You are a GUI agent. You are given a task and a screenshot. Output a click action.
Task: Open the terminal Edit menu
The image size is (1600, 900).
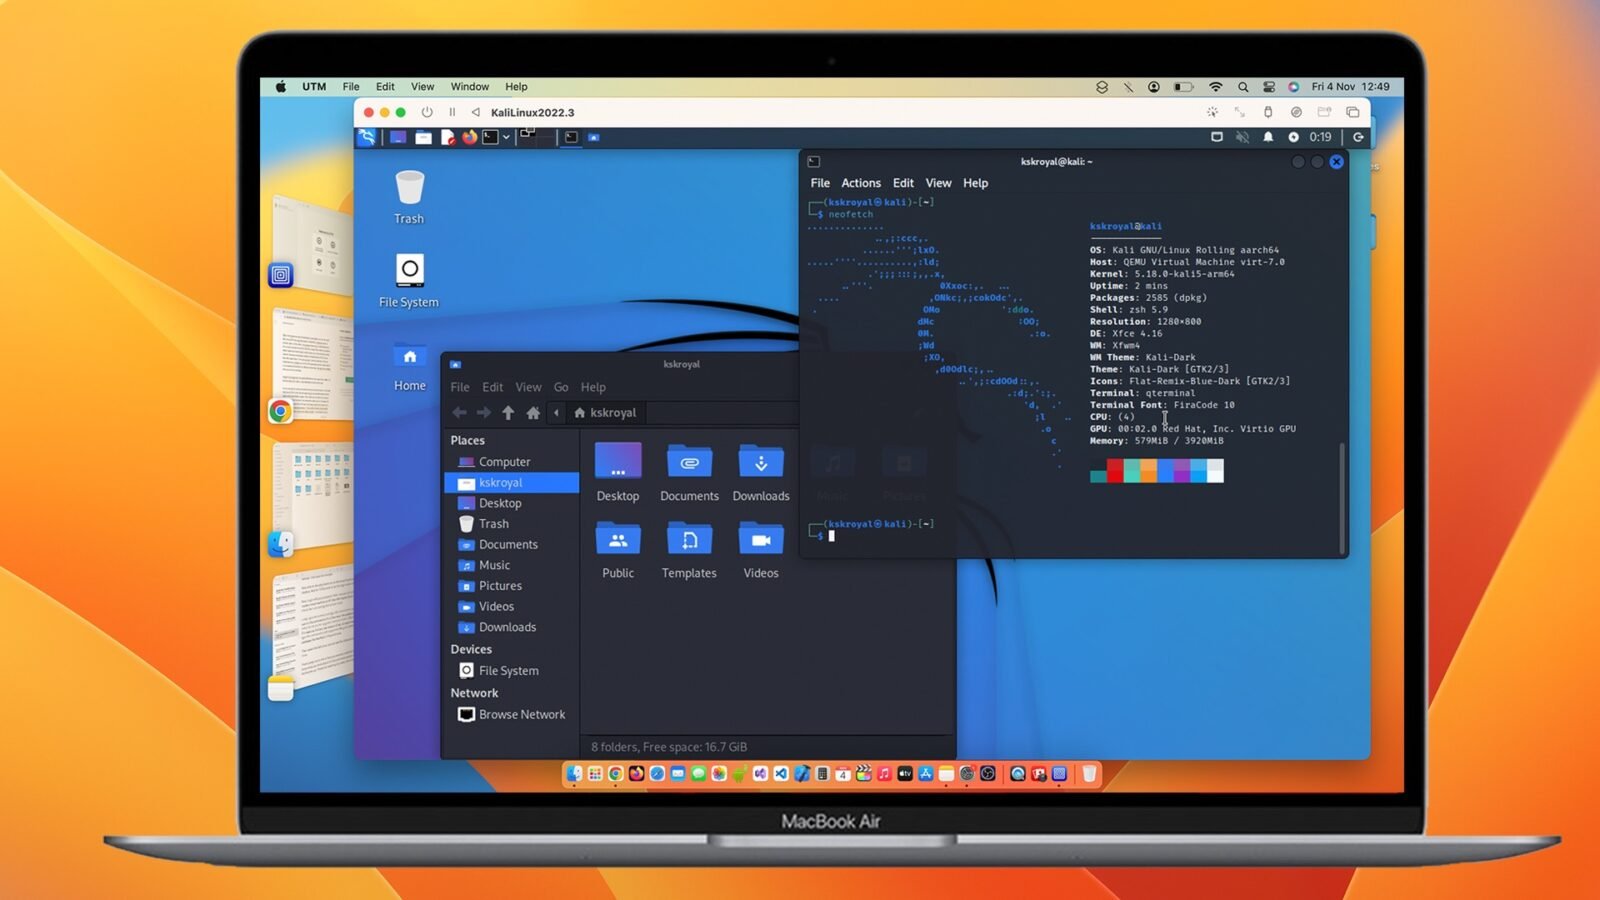(903, 183)
